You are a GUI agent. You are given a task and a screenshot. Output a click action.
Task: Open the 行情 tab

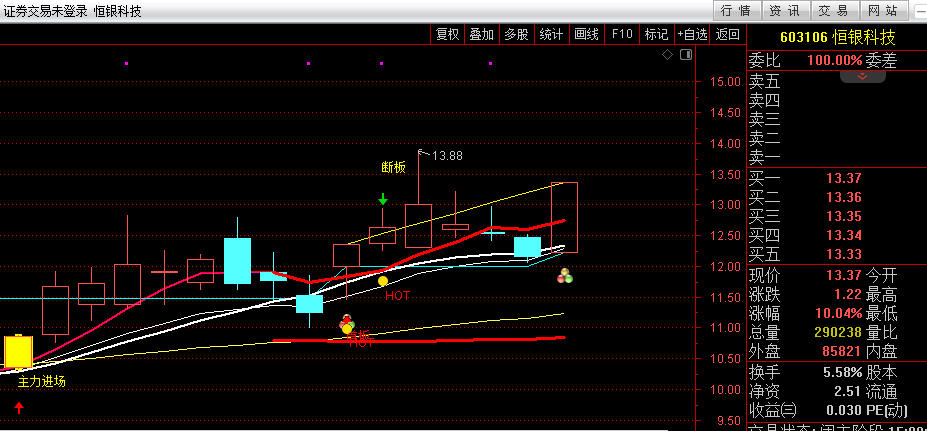click(x=734, y=11)
